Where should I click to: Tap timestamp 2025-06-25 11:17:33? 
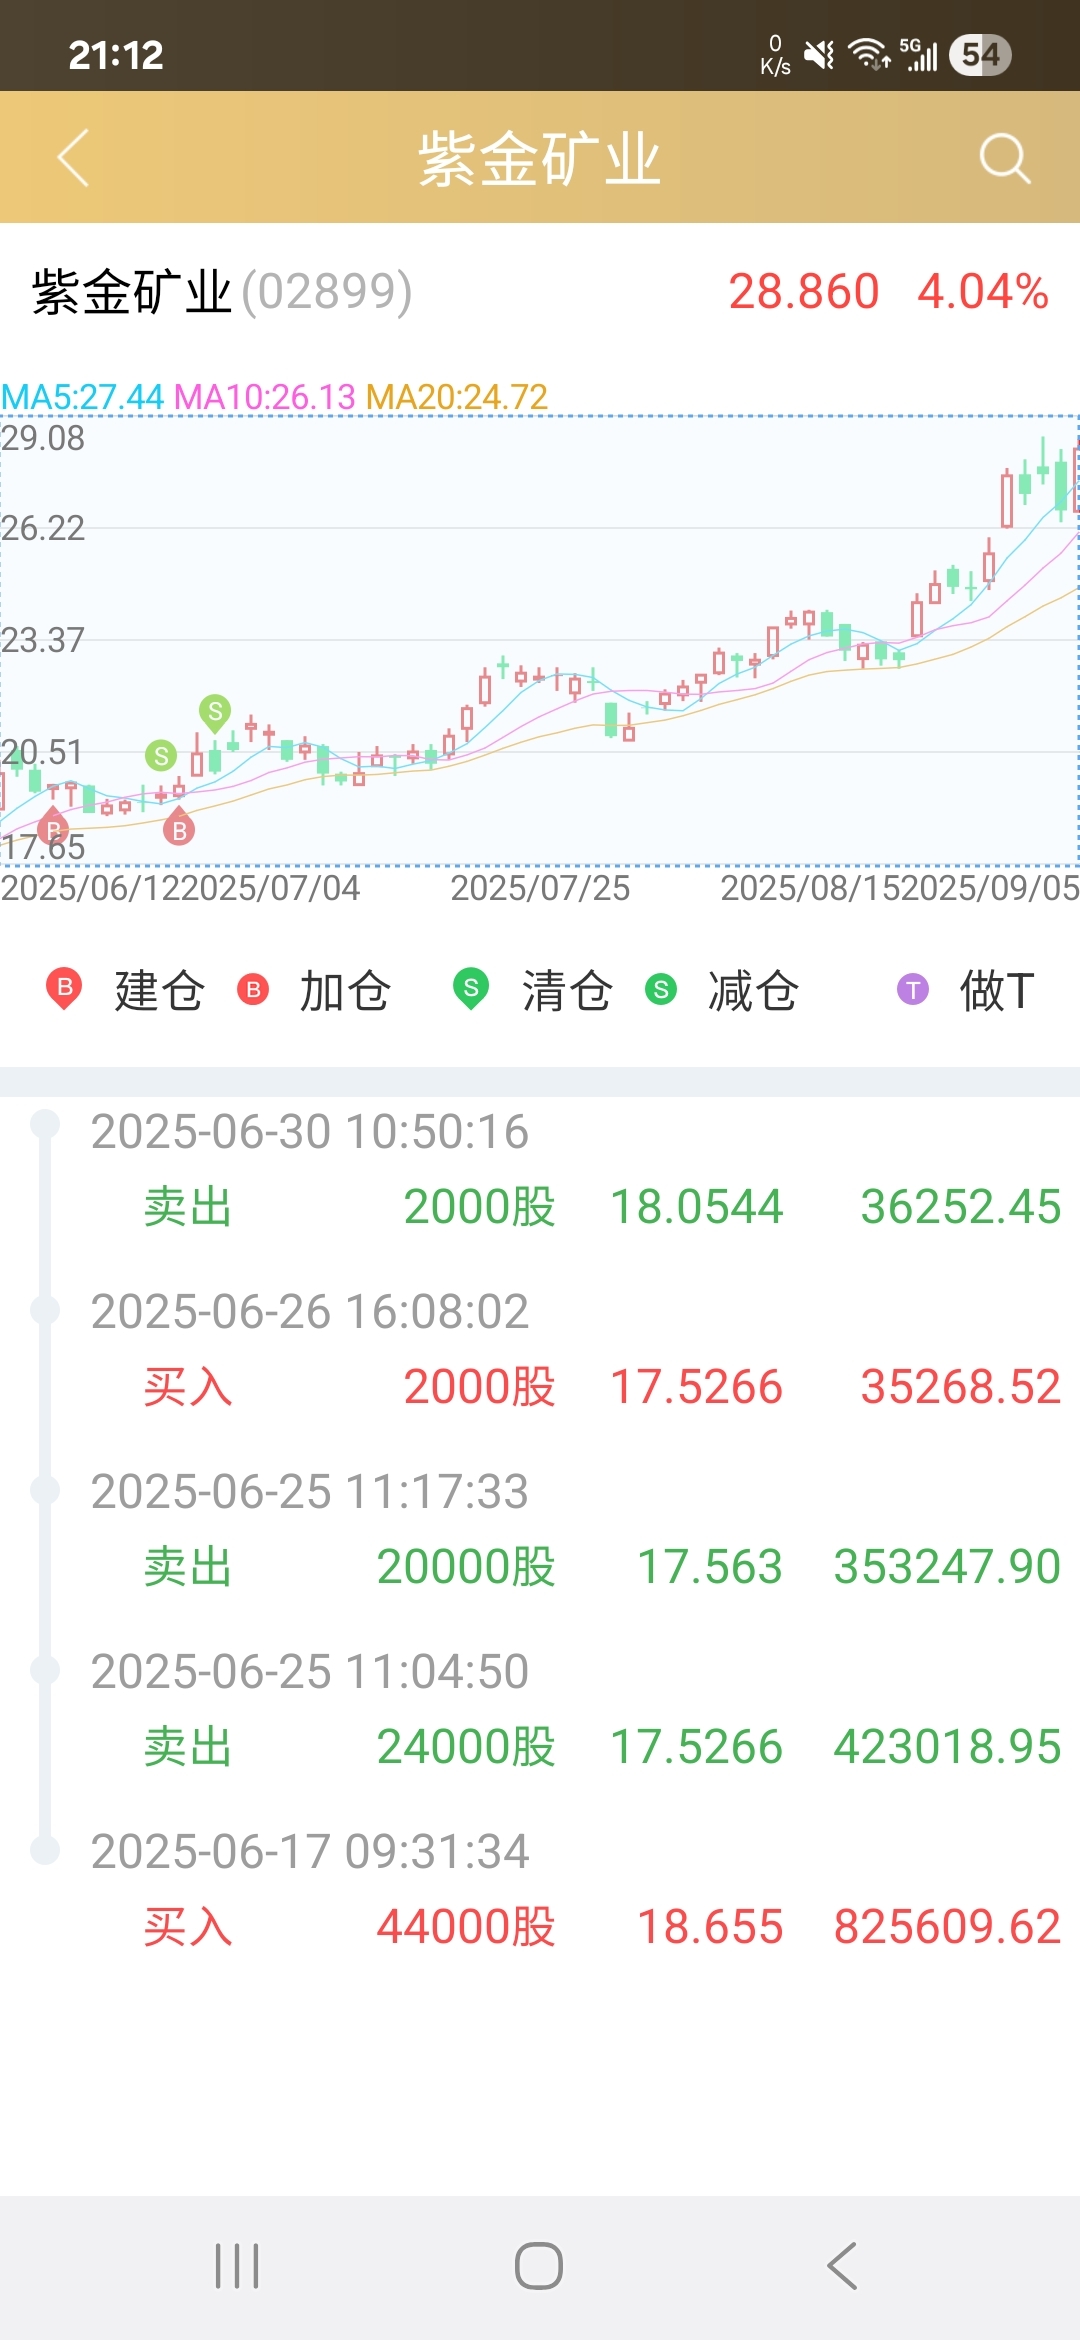[x=310, y=1492]
